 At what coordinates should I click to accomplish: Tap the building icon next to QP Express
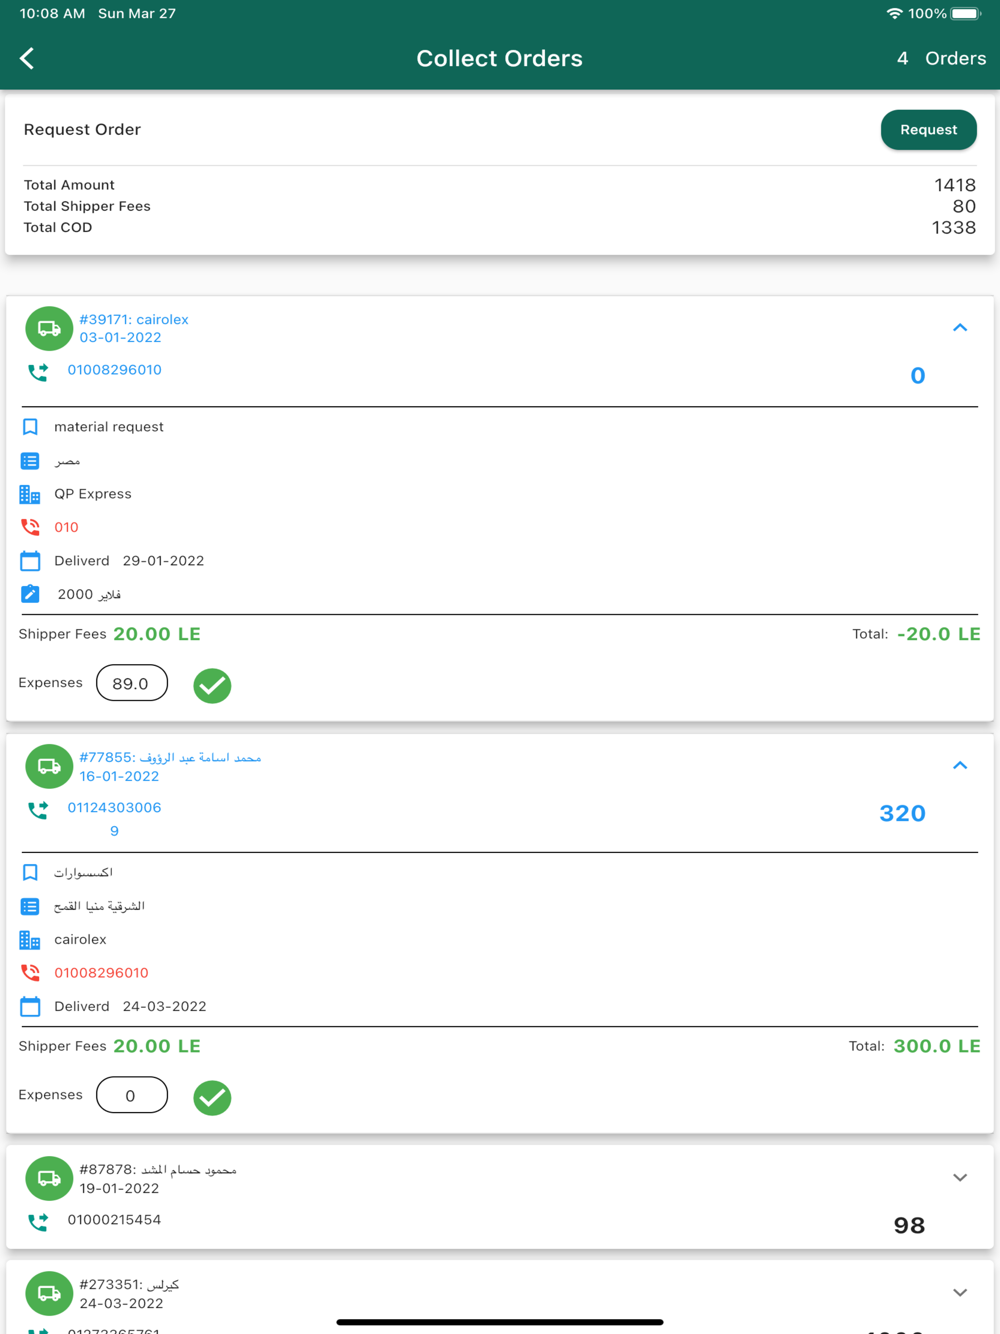click(30, 494)
